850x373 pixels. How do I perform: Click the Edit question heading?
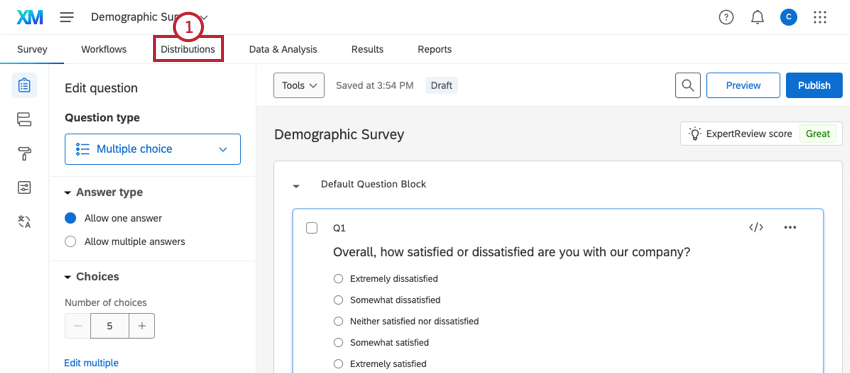tap(101, 88)
